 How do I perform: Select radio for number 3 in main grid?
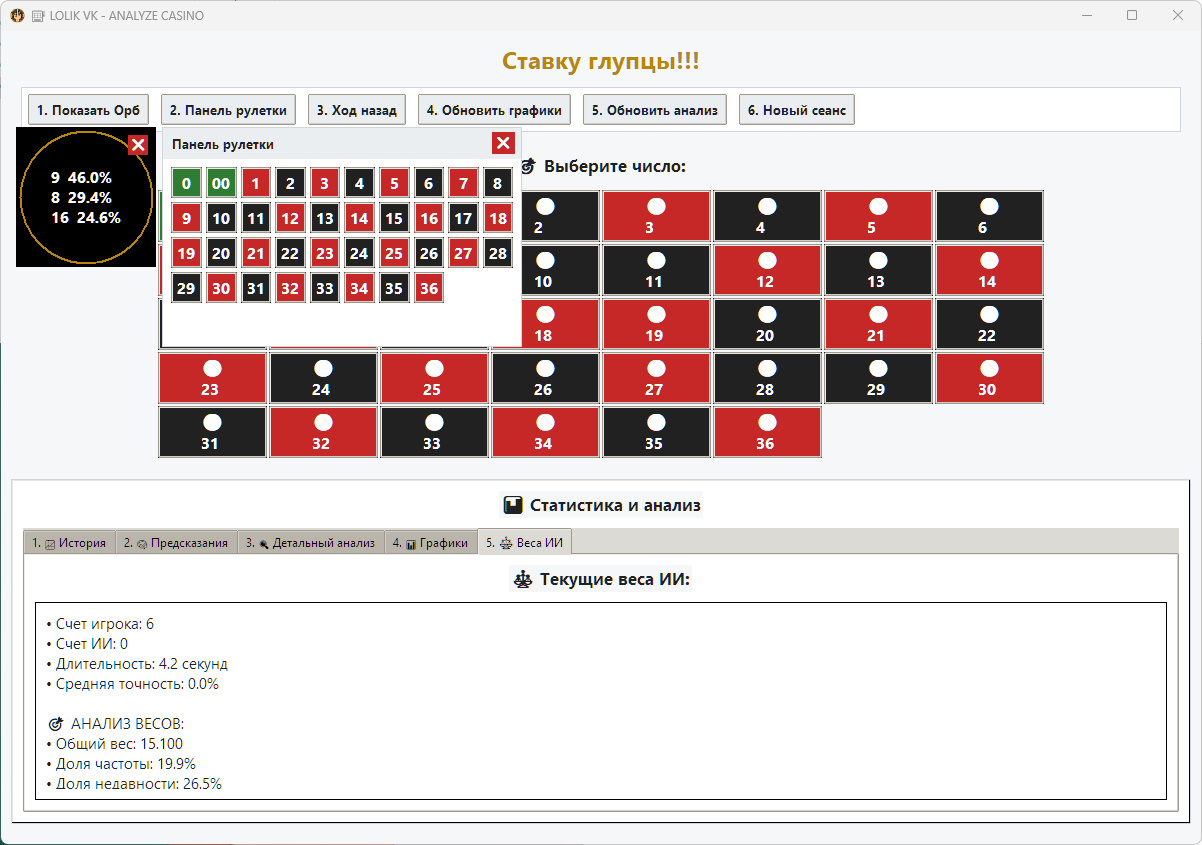click(x=656, y=206)
